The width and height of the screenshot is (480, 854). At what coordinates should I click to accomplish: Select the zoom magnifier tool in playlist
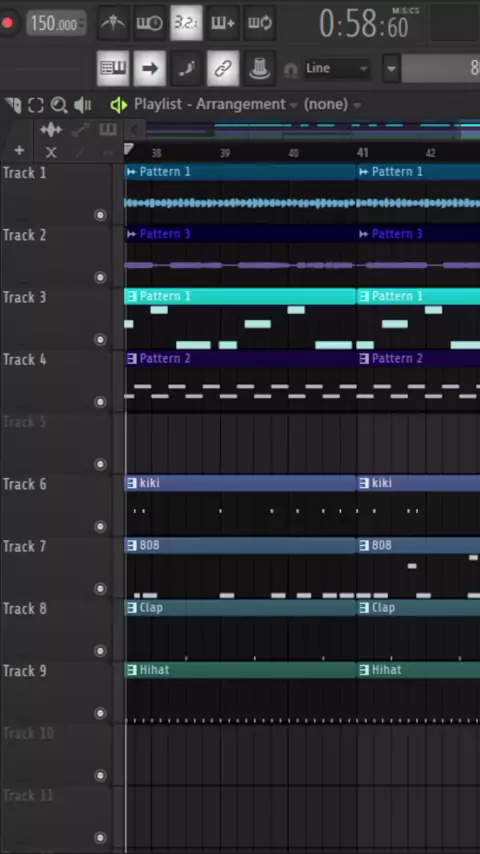coord(59,105)
